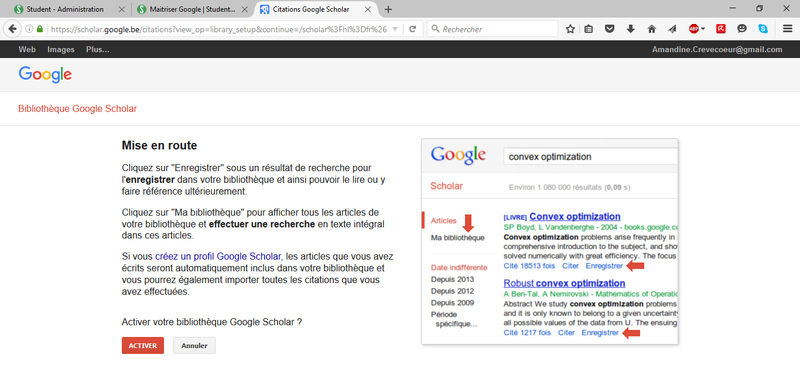Bookmark this page with the star icon
This screenshot has height=385, width=800.
[x=570, y=29]
